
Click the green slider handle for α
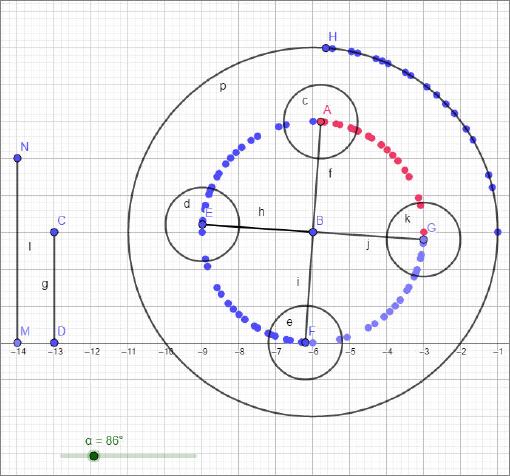[94, 456]
